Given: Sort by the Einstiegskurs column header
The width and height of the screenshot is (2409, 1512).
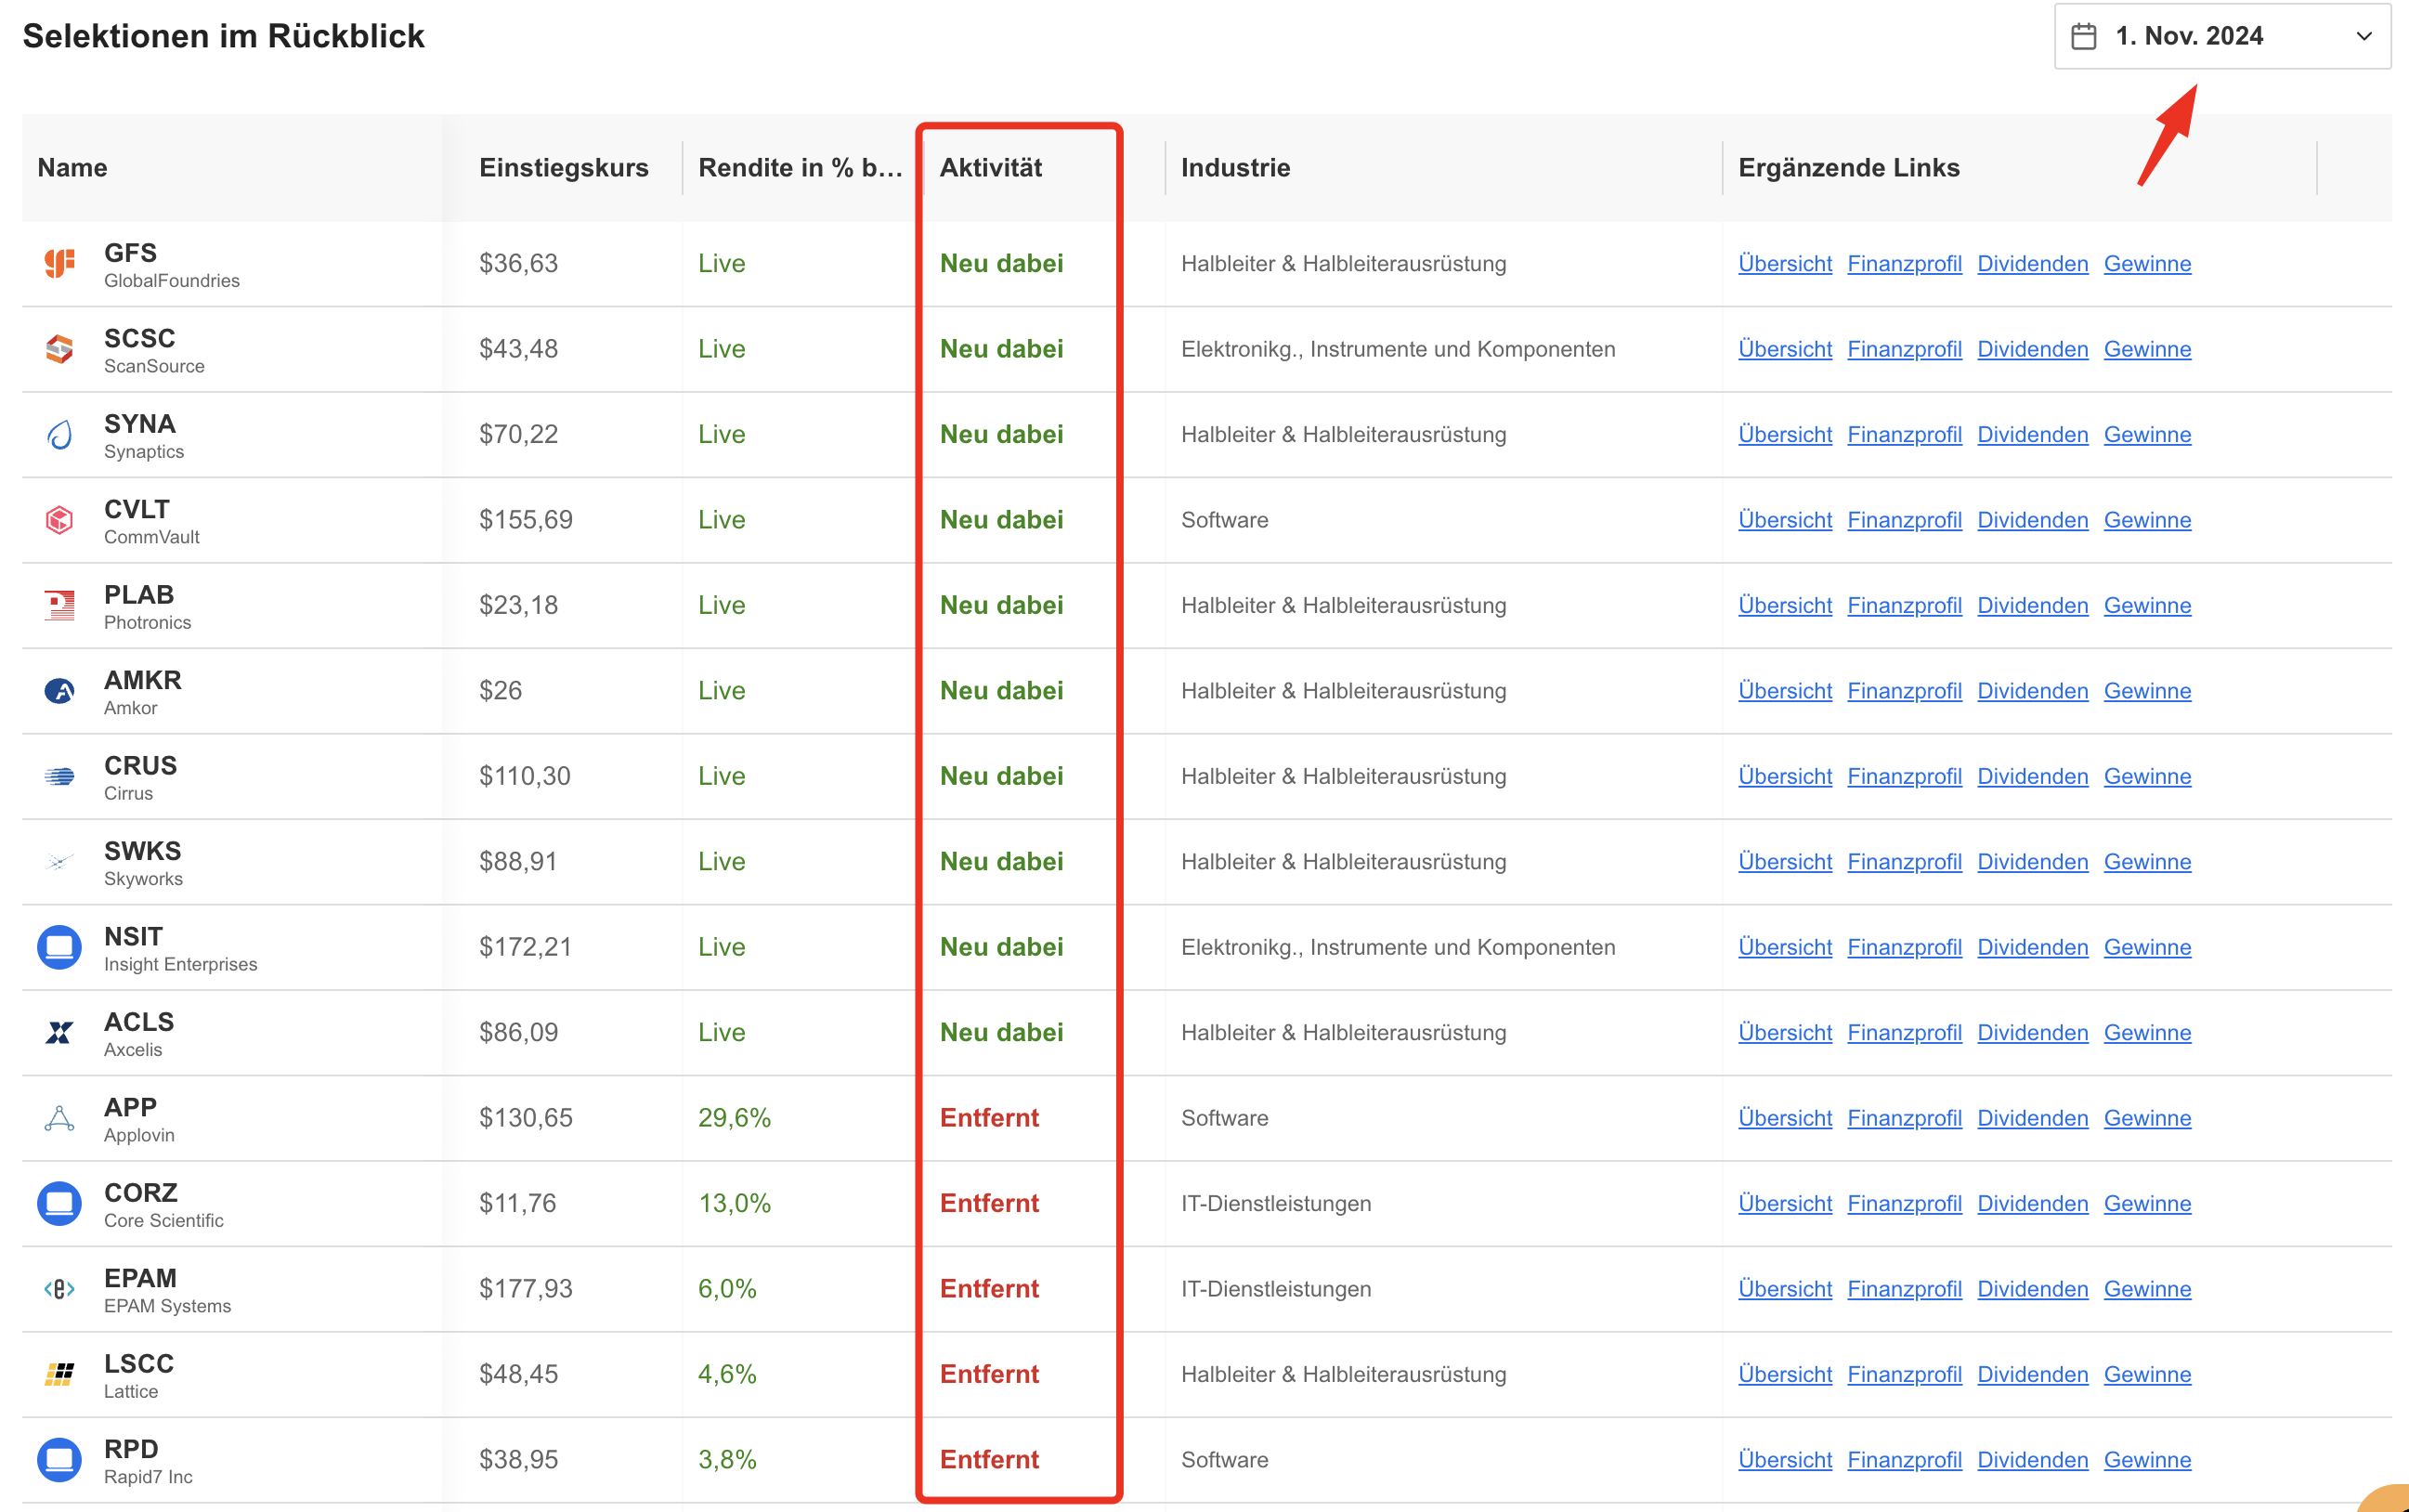Looking at the screenshot, I should click(563, 167).
